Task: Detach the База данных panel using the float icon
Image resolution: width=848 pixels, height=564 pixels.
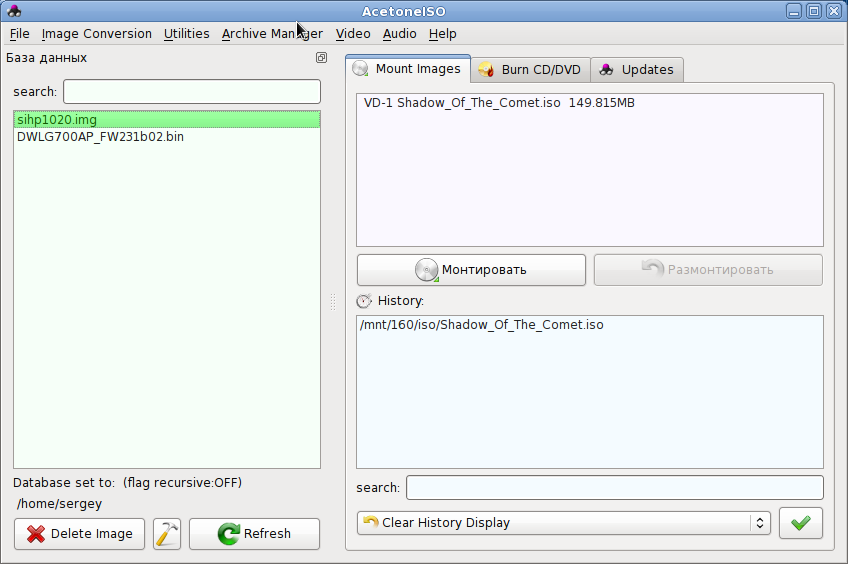Action: coord(321,58)
